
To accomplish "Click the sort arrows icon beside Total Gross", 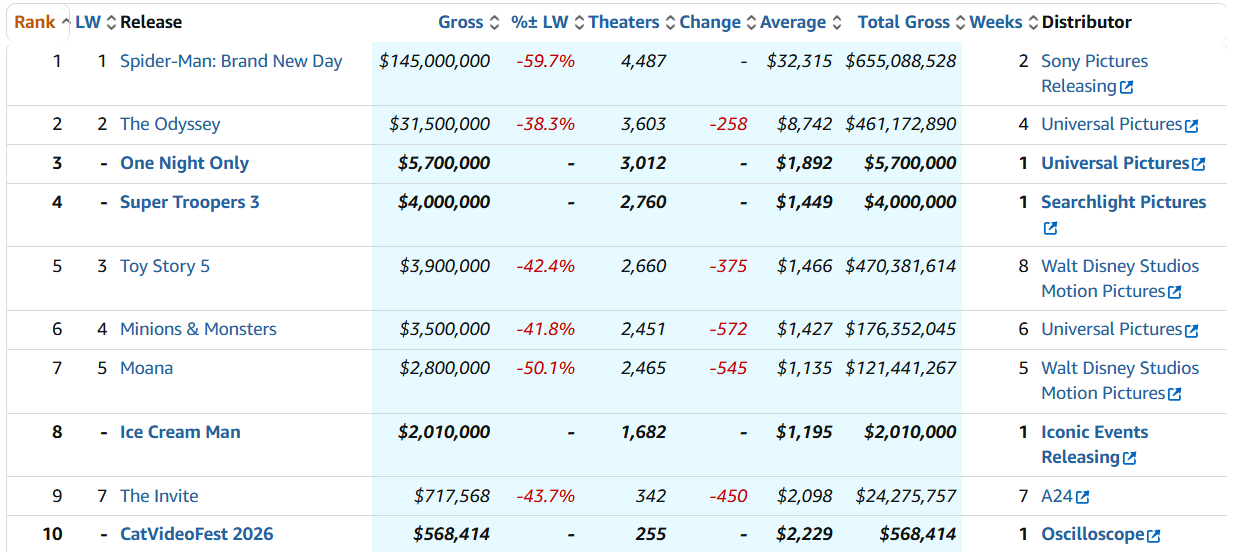I will [960, 22].
